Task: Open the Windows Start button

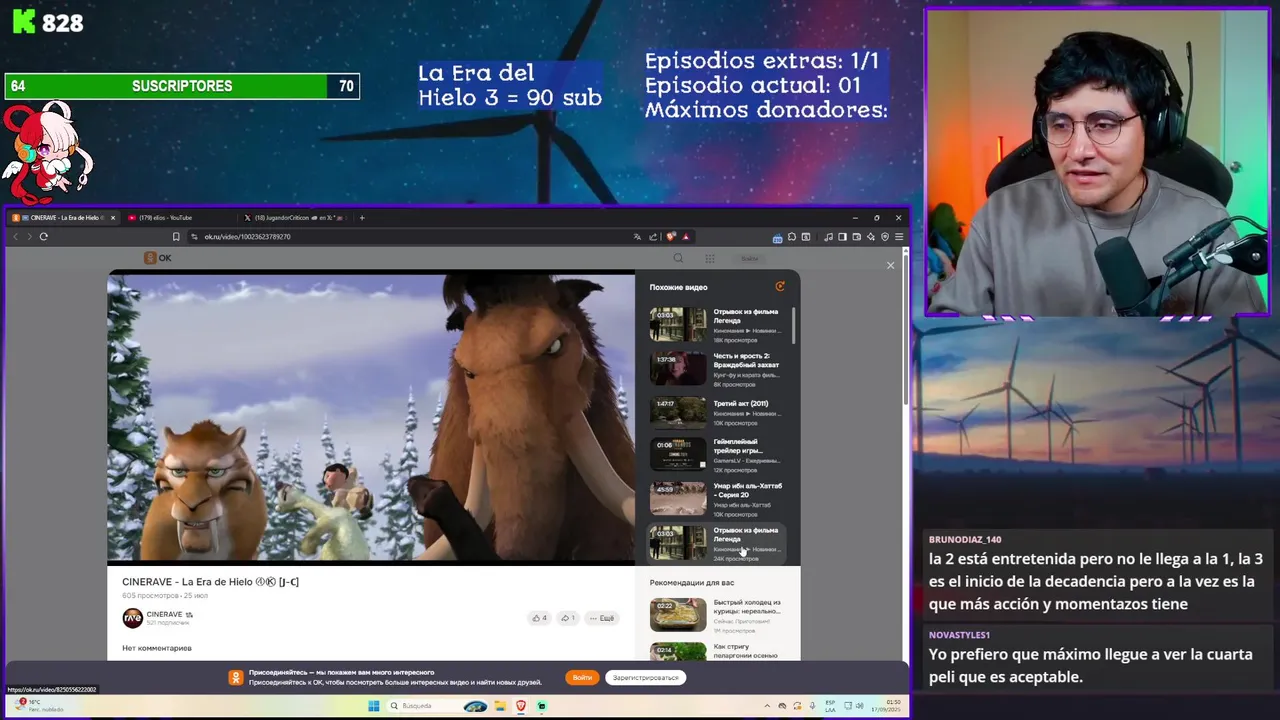Action: (x=373, y=706)
